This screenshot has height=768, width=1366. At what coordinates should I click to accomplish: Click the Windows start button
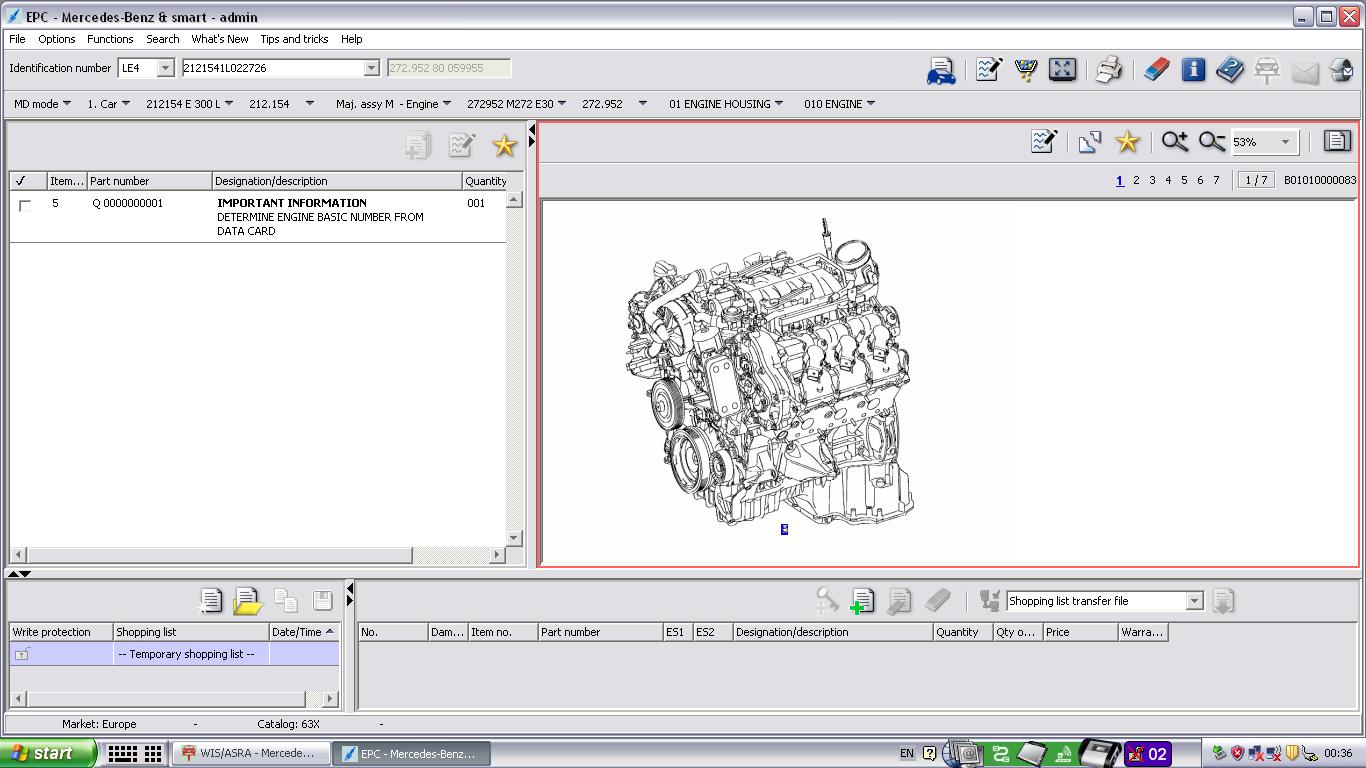(x=48, y=754)
